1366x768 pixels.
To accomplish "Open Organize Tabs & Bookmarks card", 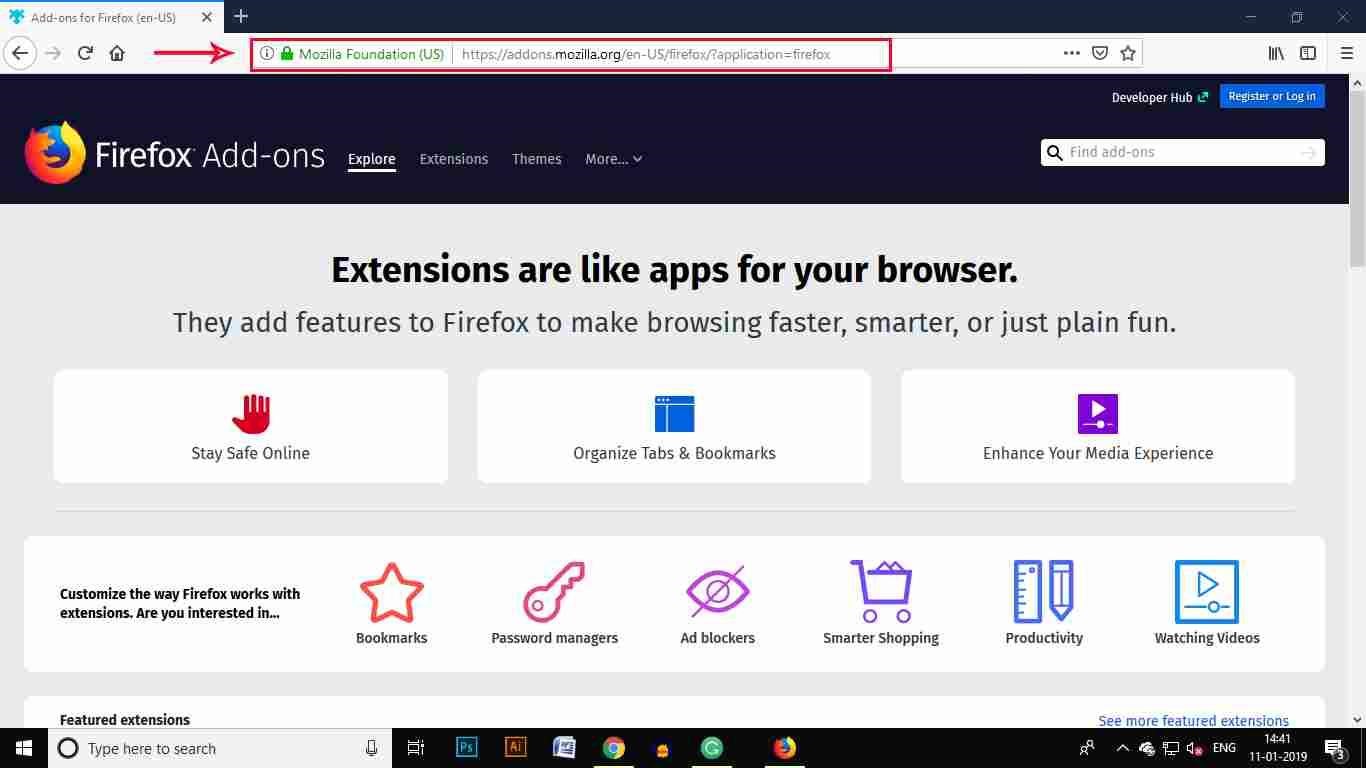I will pos(674,426).
